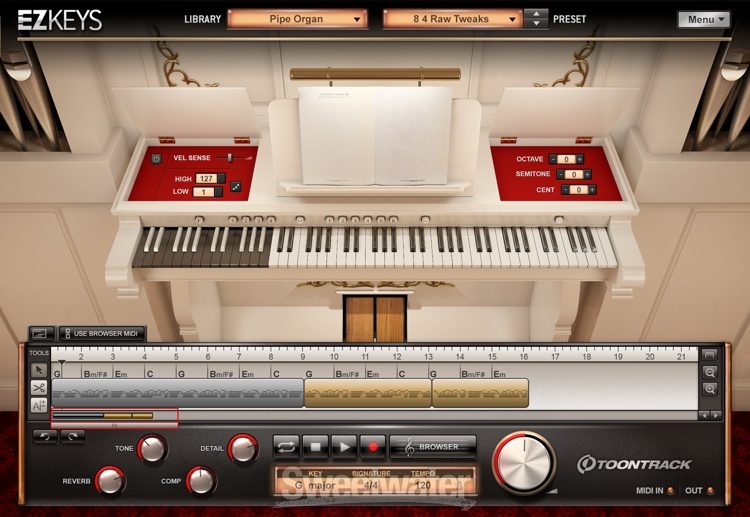Click the undo arrow button
The image size is (750, 517).
coord(45,436)
